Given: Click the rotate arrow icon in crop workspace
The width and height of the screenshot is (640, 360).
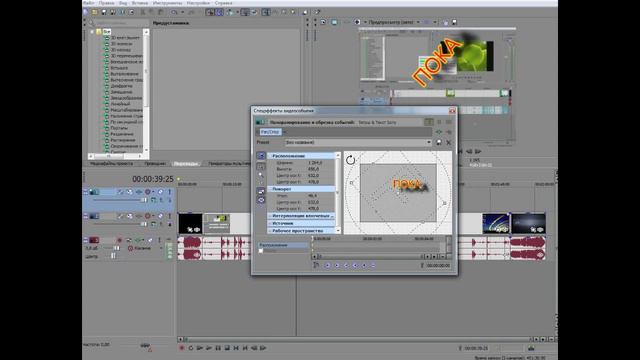Looking at the screenshot, I should [x=351, y=160].
